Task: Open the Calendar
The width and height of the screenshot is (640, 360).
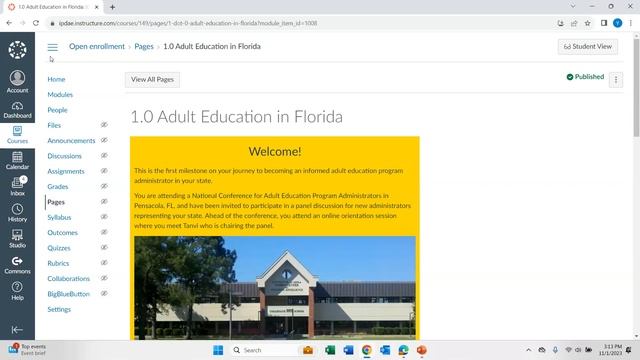Action: pos(17,160)
